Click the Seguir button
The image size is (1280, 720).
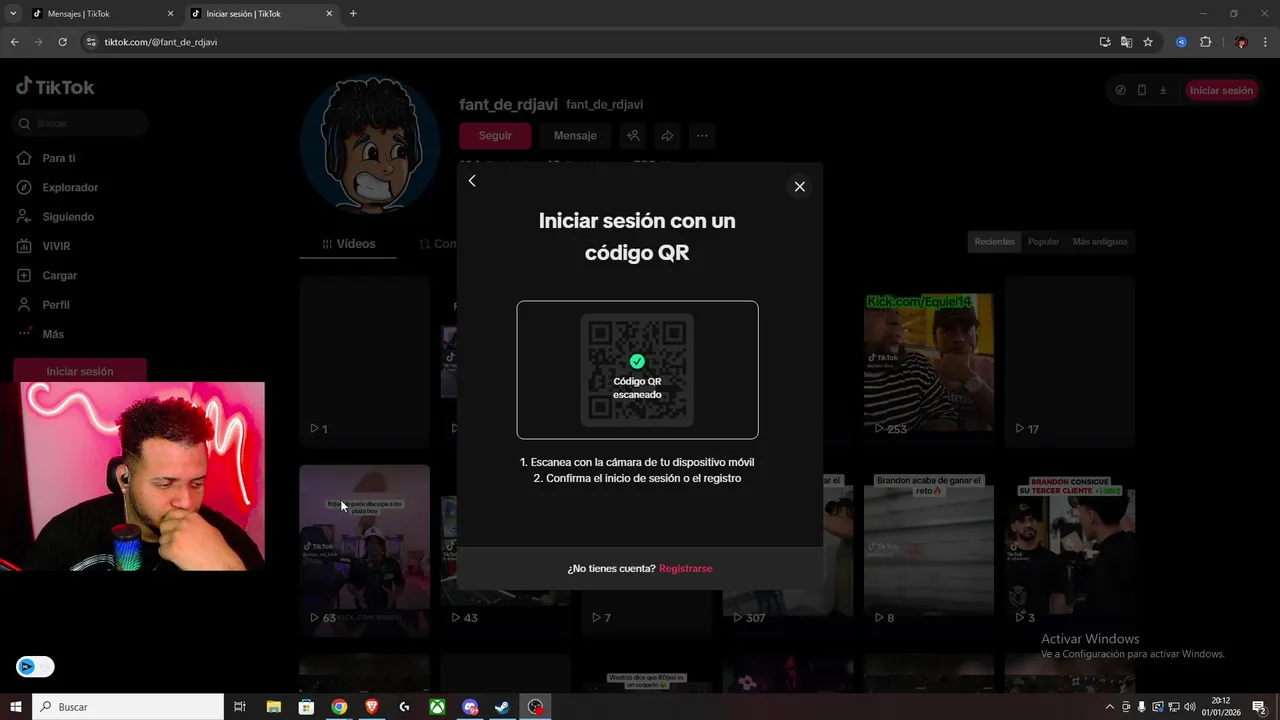[x=495, y=136]
